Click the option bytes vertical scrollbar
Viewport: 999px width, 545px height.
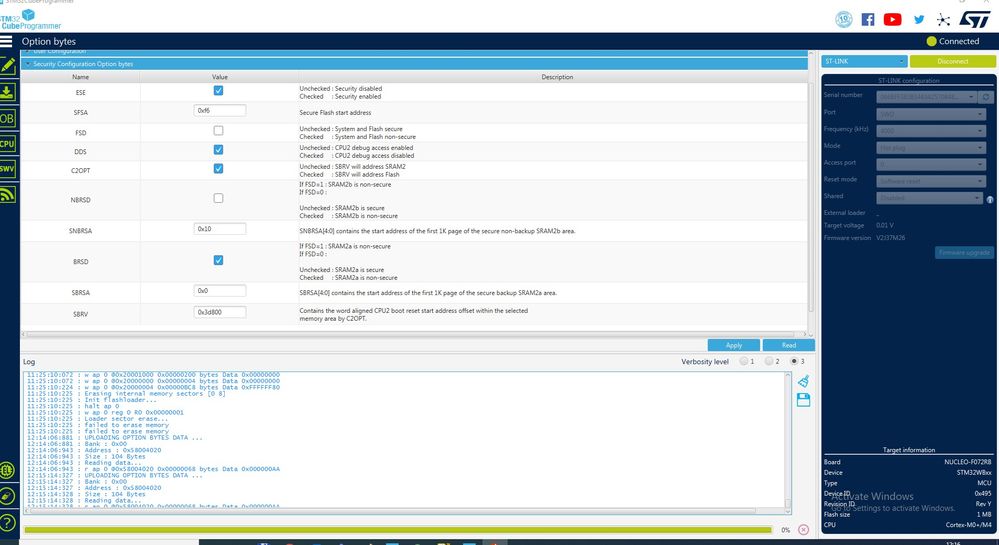coord(811,198)
